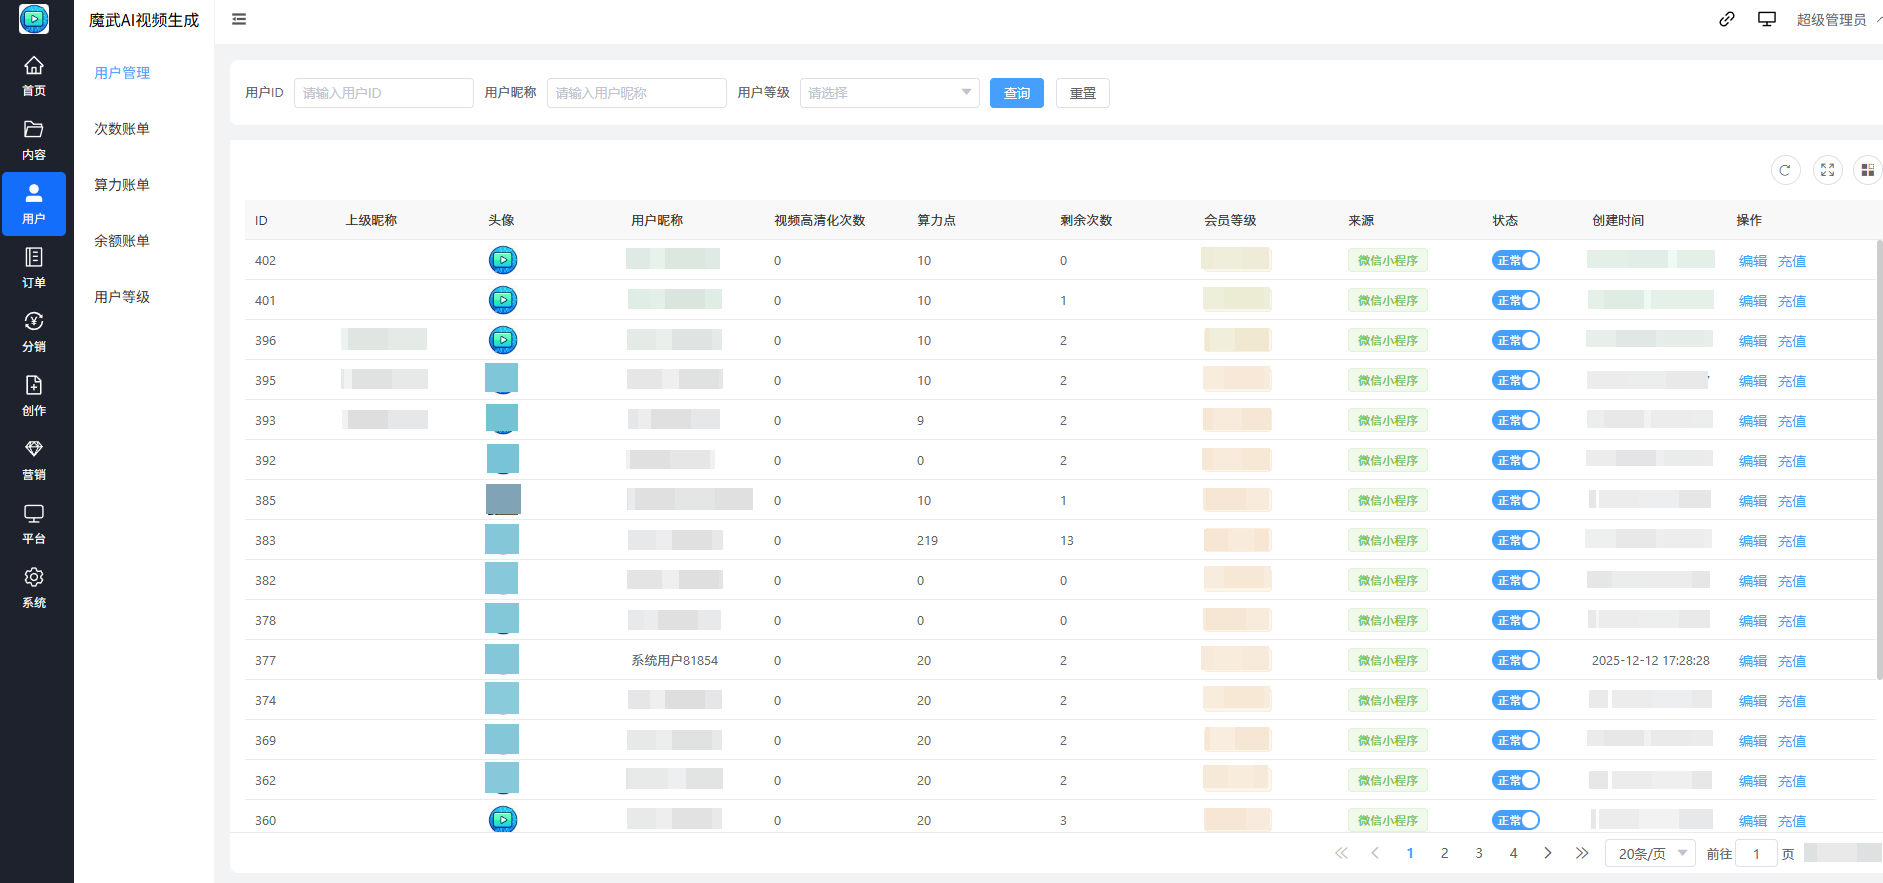Click the refresh table icon
1883x883 pixels.
click(1785, 170)
